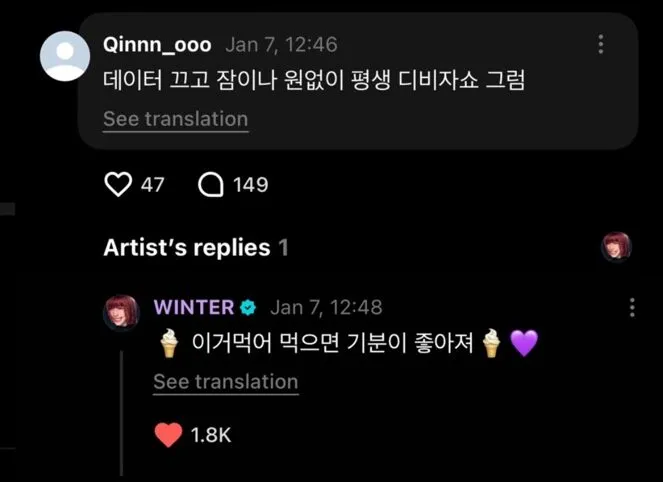
Task: Click the Korean text of Qinnn_ooo's comment
Action: (315, 79)
